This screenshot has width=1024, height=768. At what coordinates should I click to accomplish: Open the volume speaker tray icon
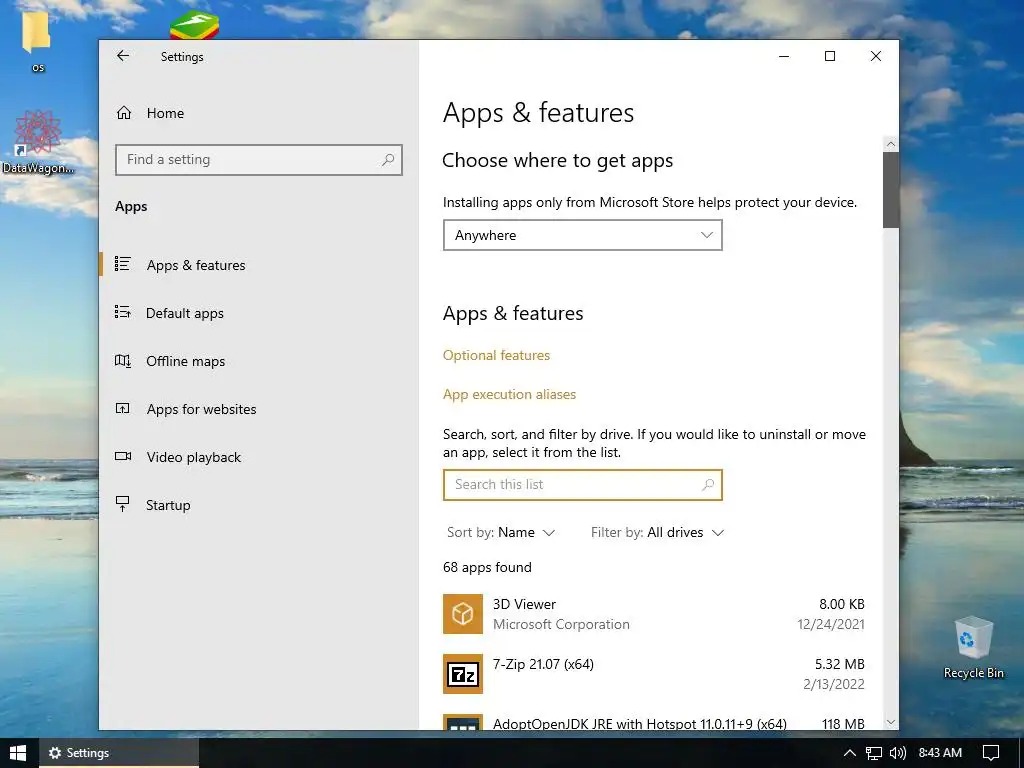pyautogui.click(x=898, y=753)
